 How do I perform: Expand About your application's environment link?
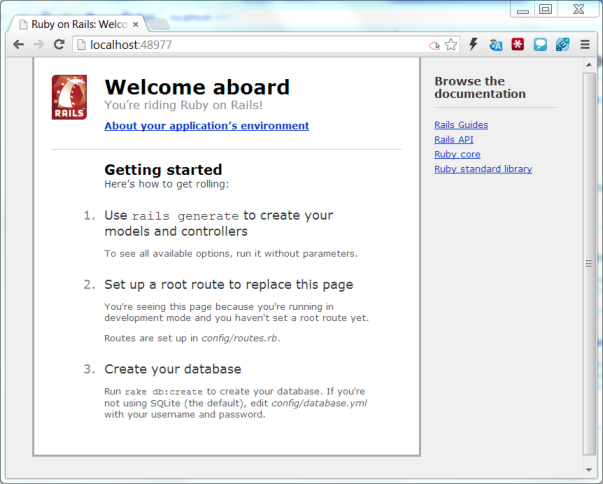point(206,126)
